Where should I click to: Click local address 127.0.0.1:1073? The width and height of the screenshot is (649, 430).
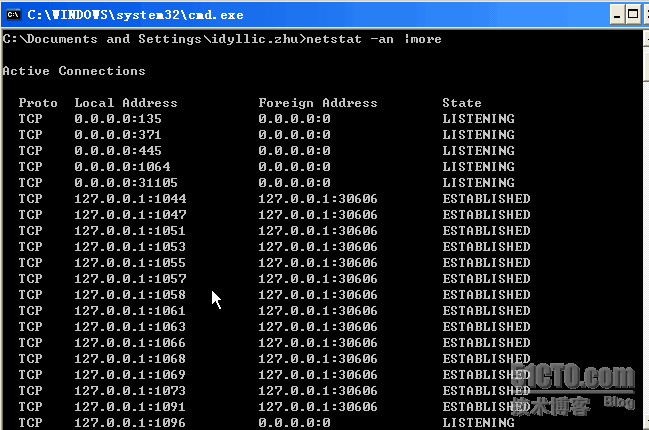(x=130, y=391)
